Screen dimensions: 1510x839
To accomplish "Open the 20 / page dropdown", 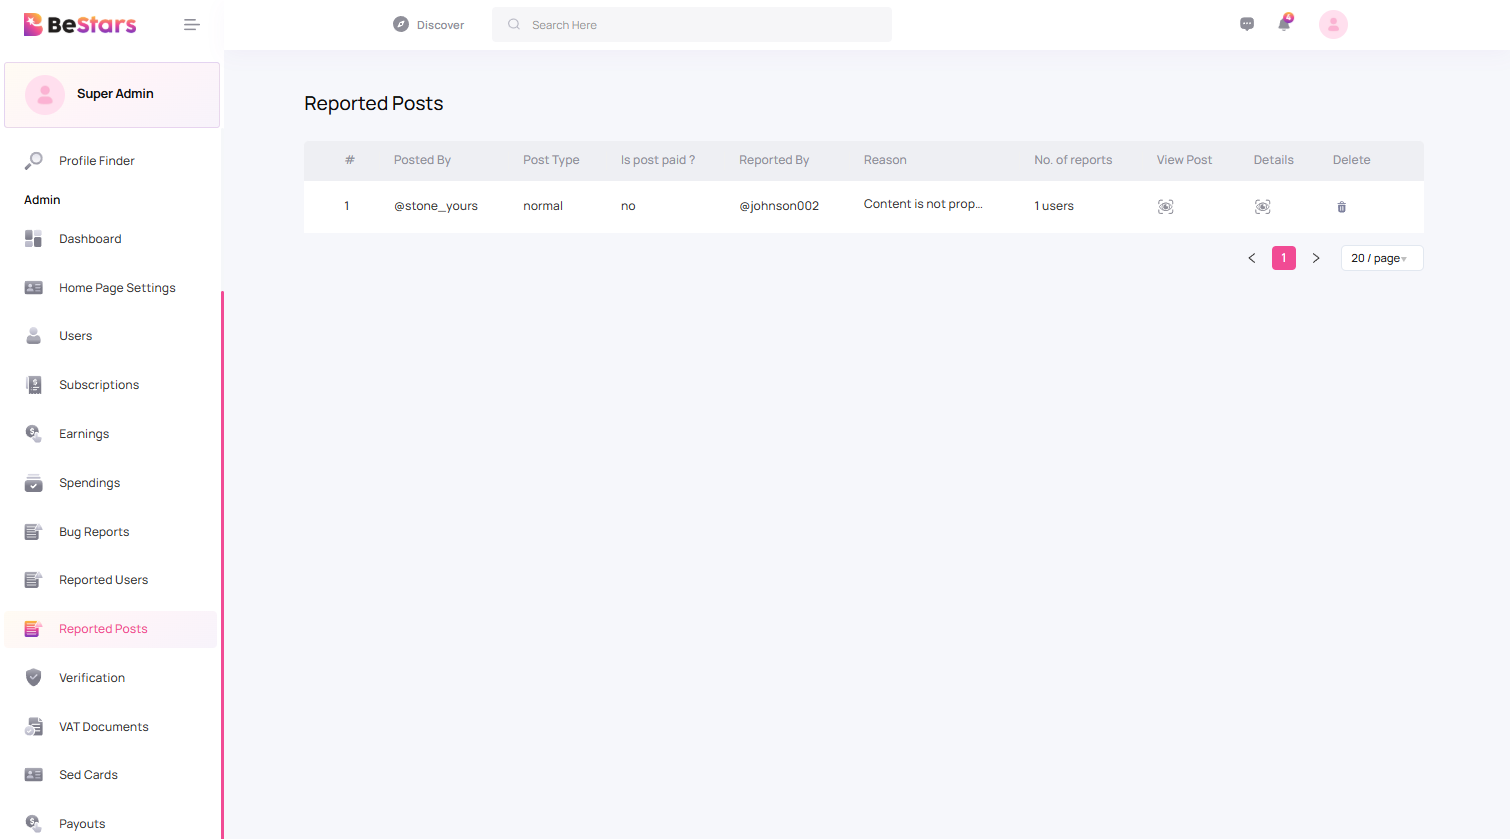I will (1381, 258).
